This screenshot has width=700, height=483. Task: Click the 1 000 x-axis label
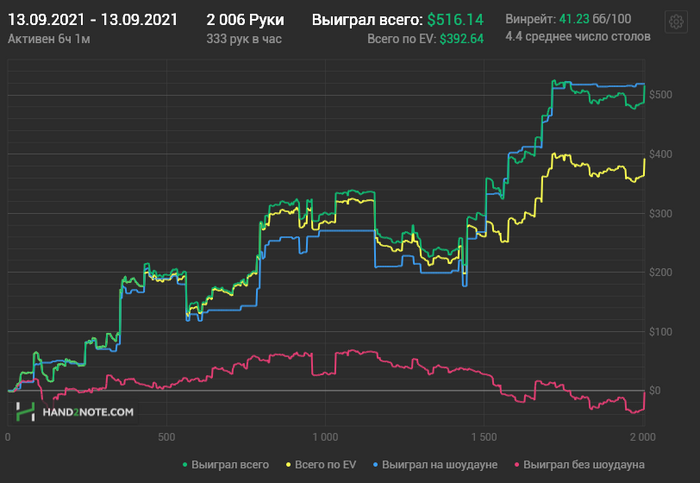[x=325, y=437]
